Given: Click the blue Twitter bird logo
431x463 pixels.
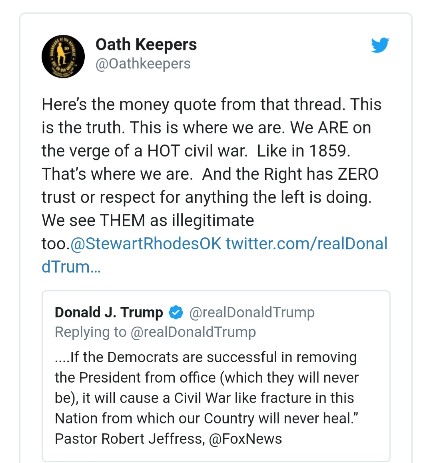Looking at the screenshot, I should (380, 45).
